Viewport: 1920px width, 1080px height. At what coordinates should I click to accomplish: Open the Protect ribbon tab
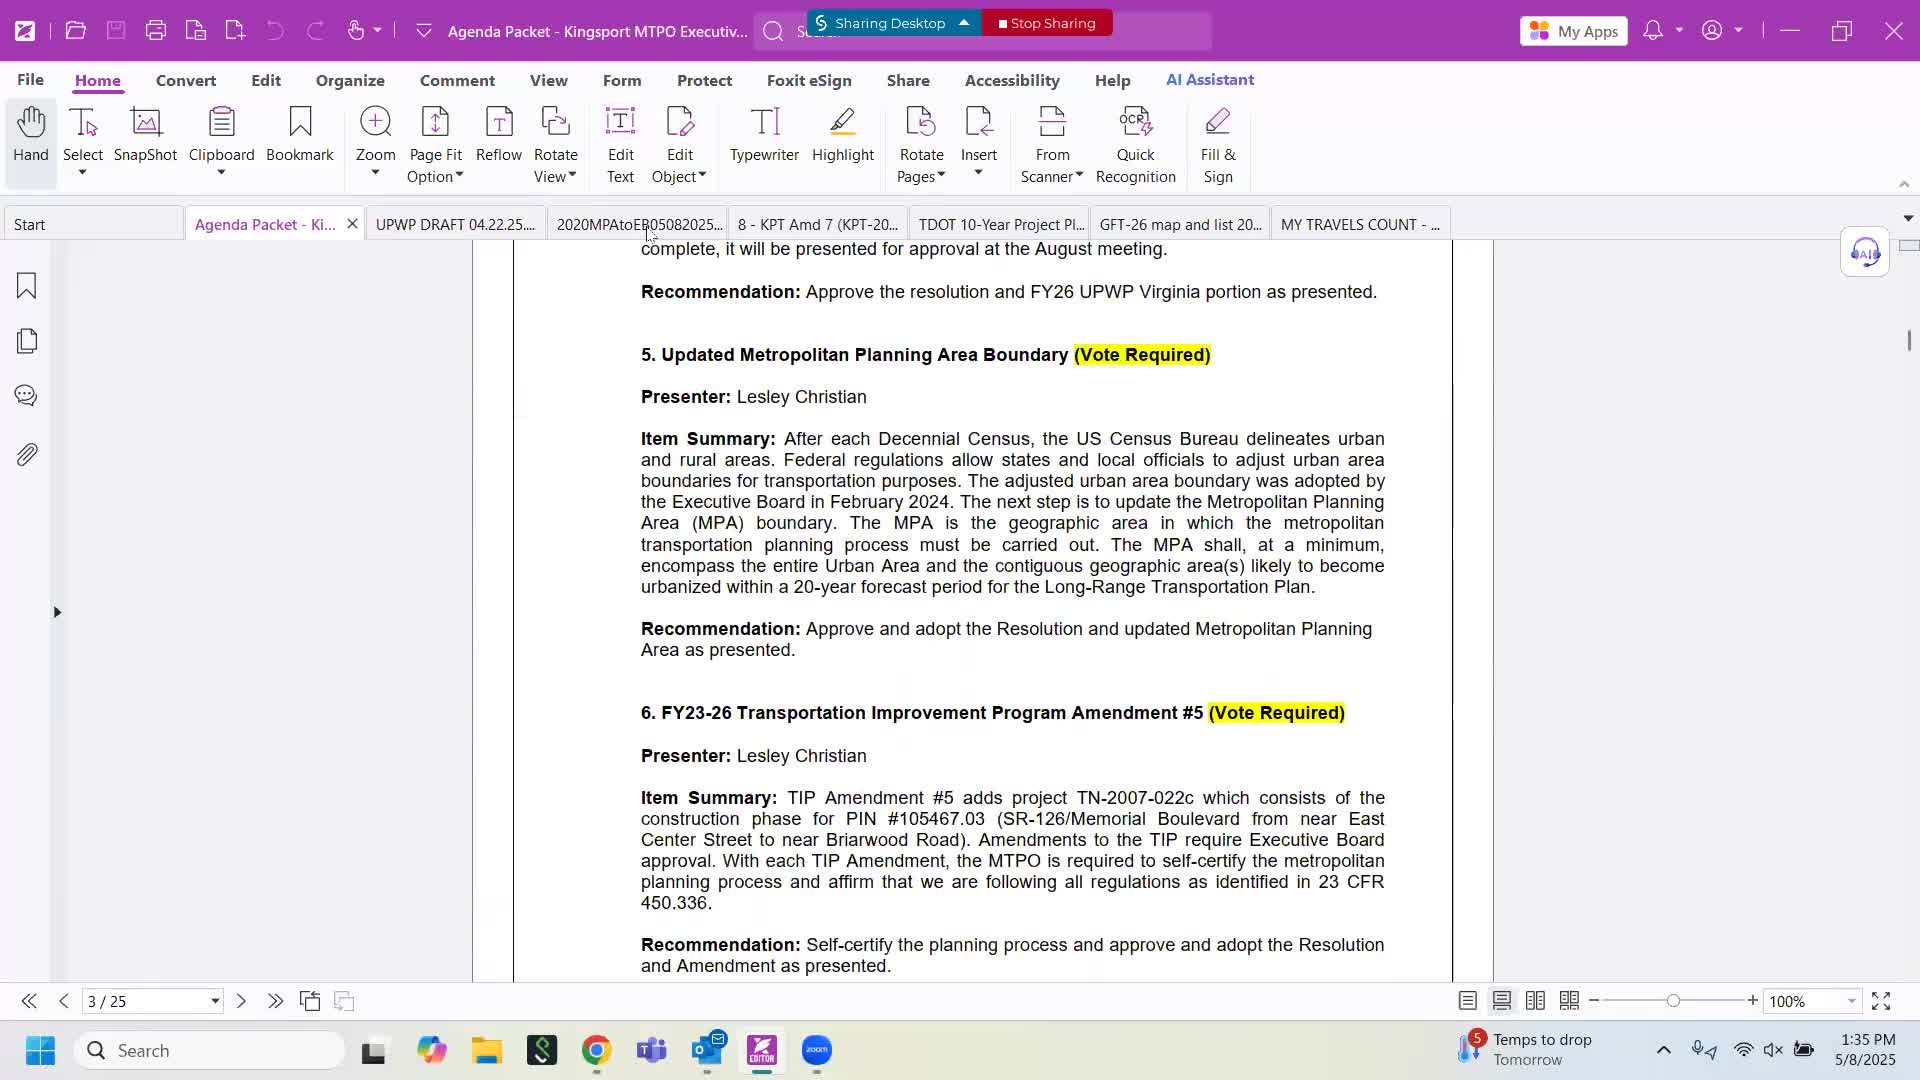[704, 80]
